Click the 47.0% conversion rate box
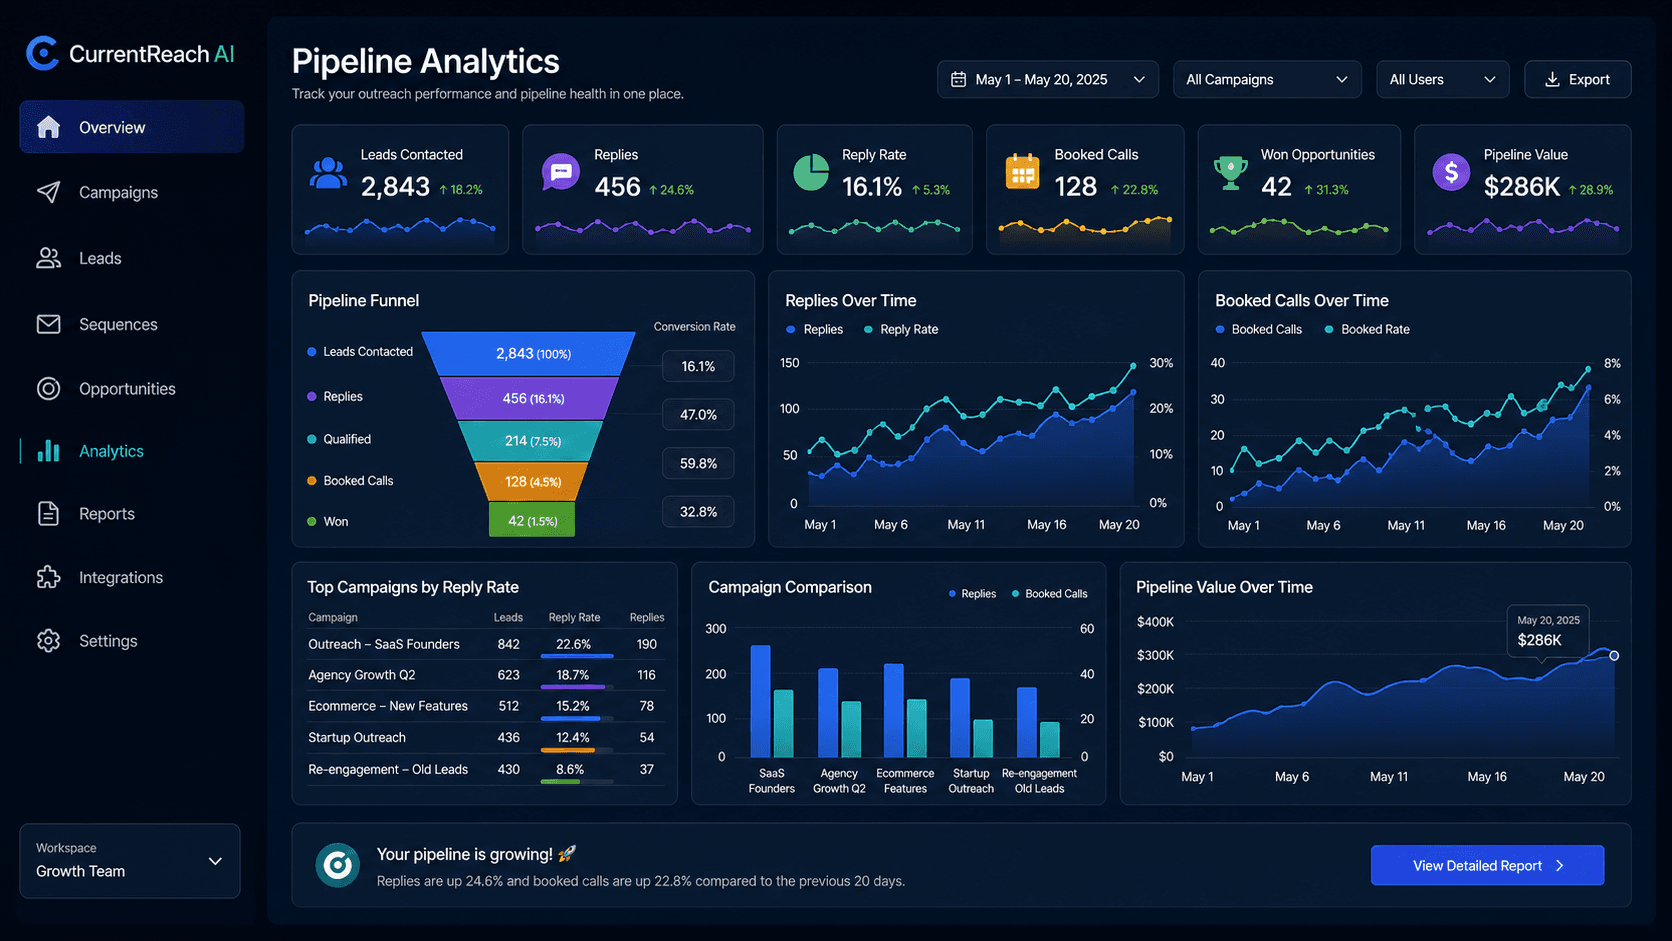This screenshot has height=941, width=1672. pos(698,414)
